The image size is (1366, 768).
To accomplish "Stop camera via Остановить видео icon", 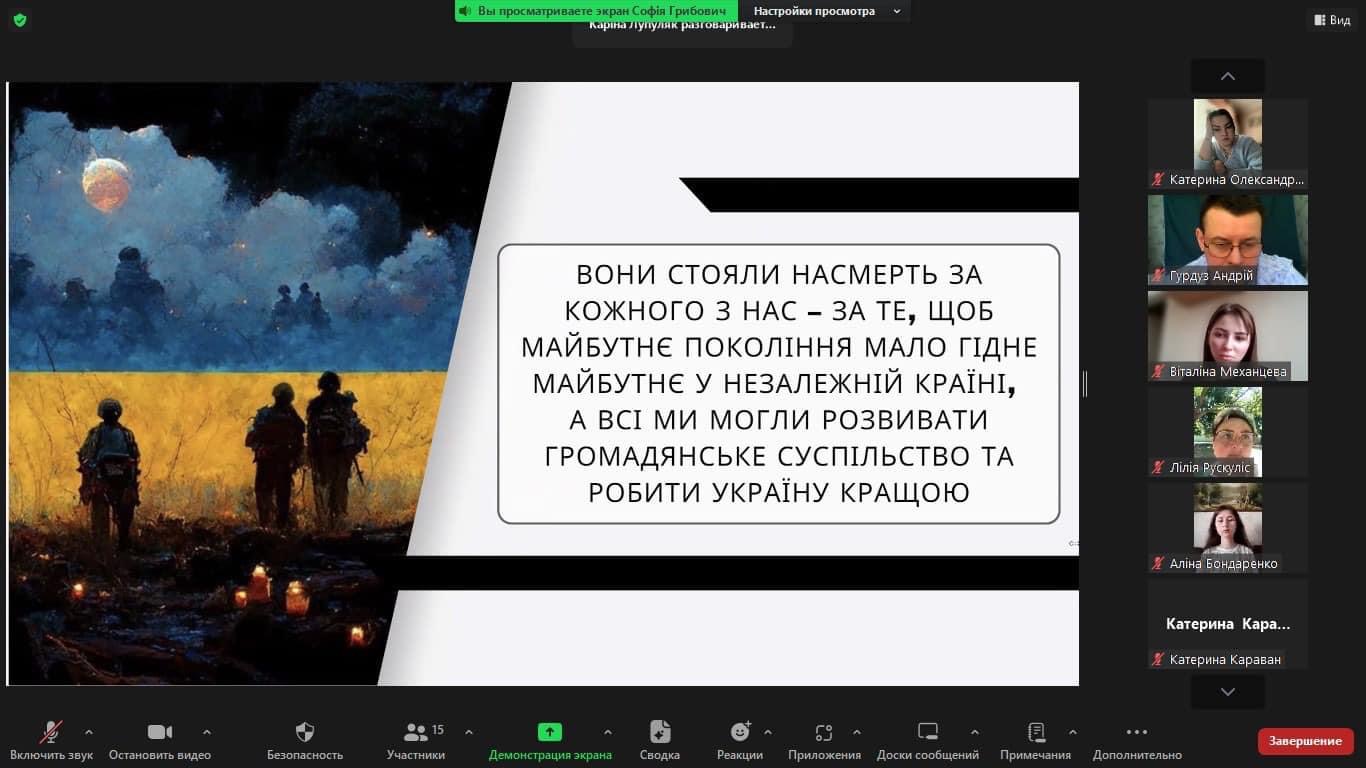I will [160, 732].
